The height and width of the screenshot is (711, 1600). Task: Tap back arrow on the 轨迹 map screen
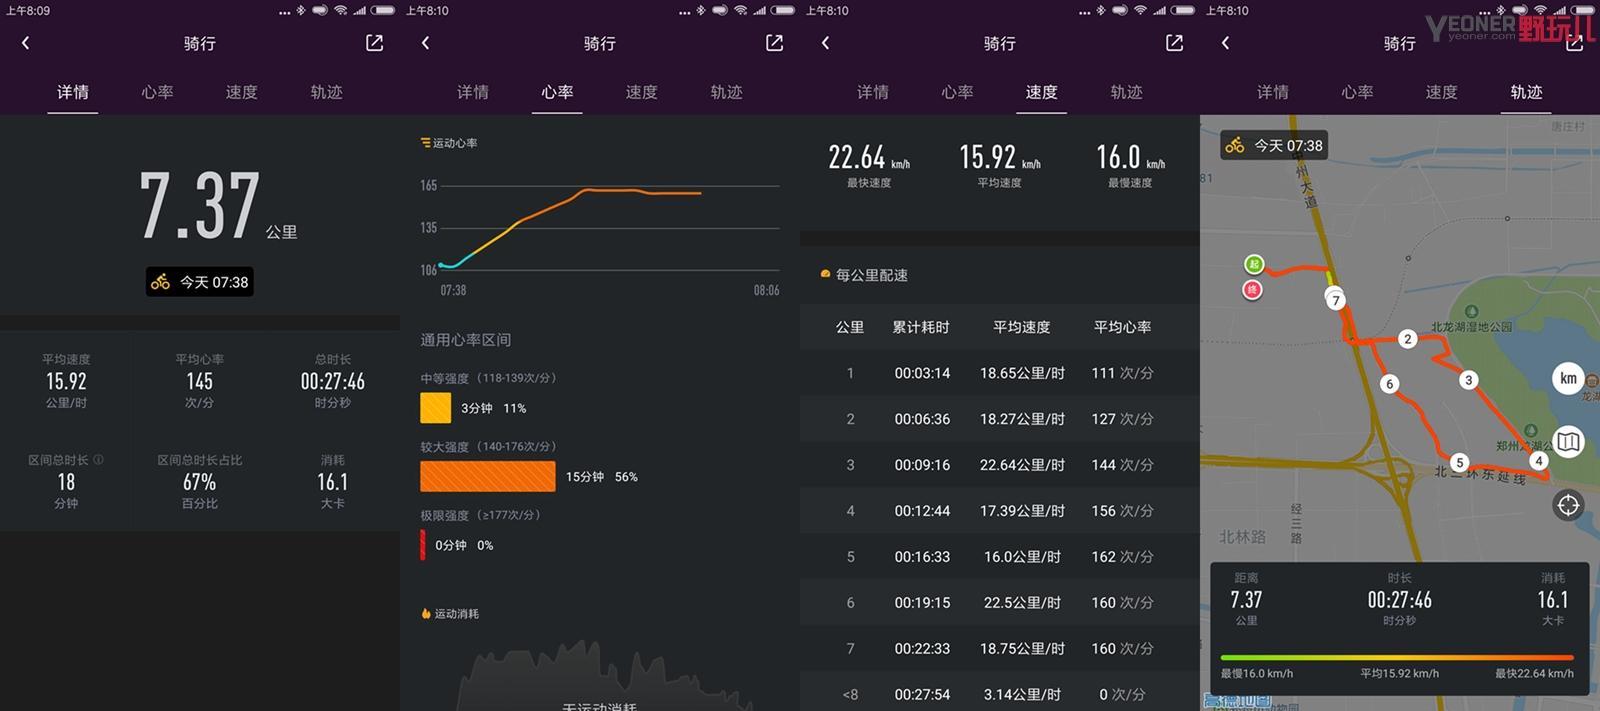point(1226,43)
